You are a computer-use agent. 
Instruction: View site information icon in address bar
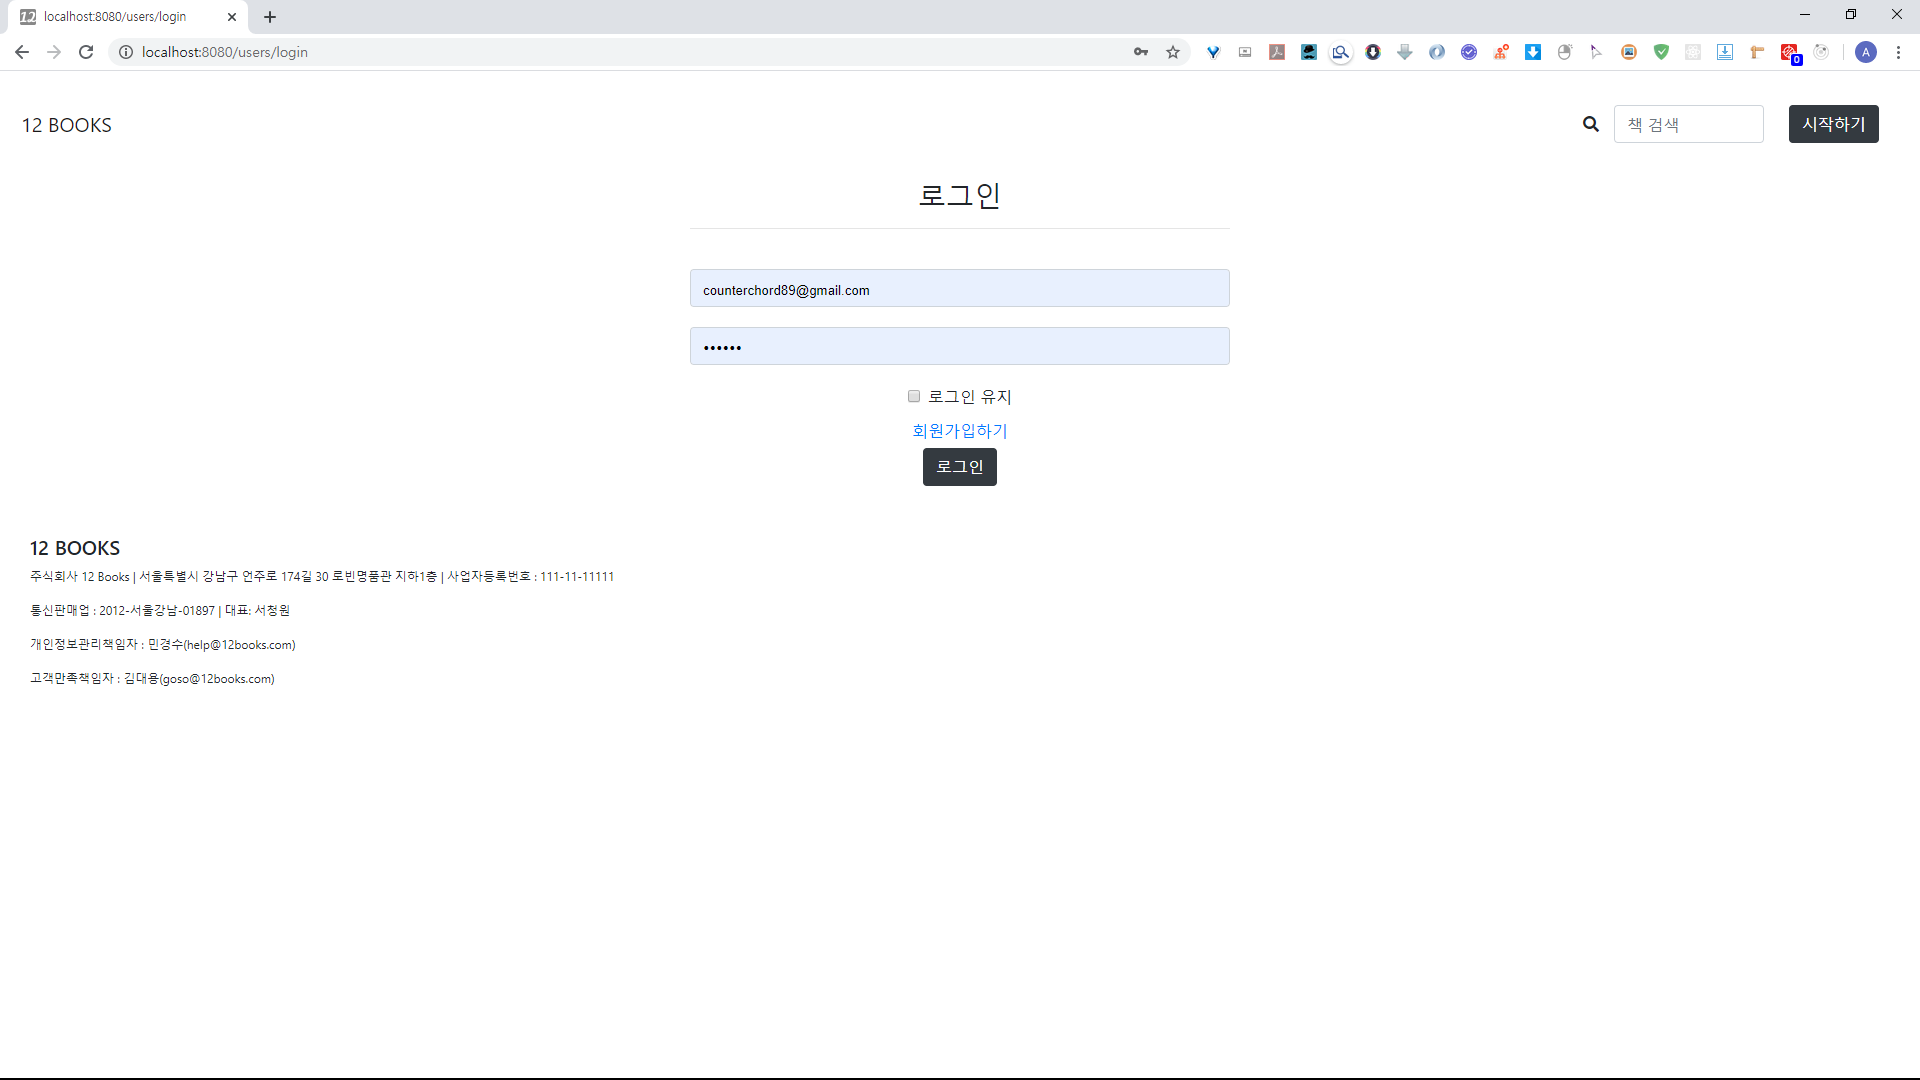click(126, 52)
